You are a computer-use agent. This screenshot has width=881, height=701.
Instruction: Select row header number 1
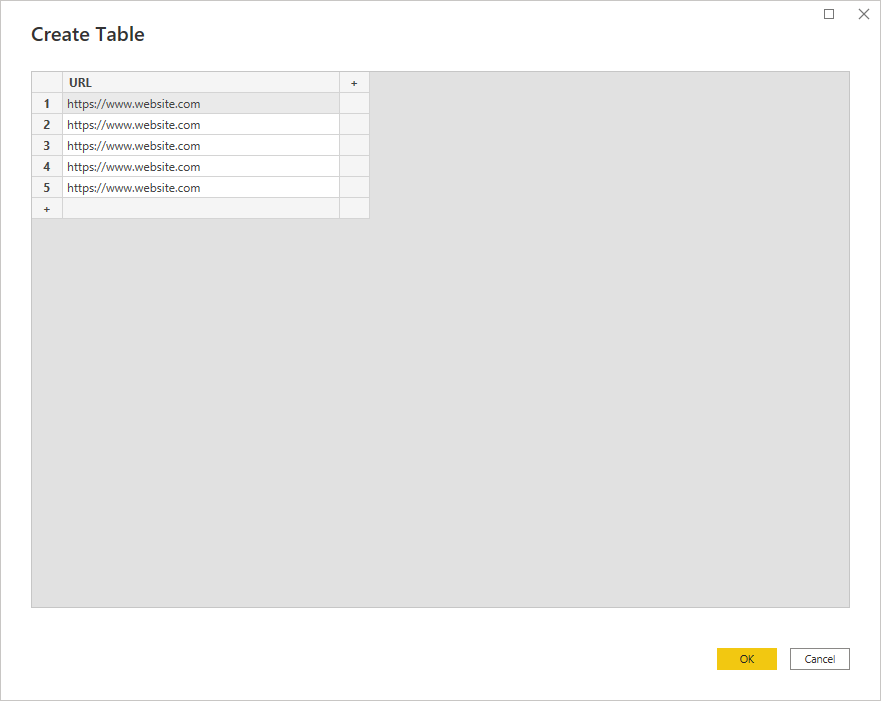click(x=47, y=103)
